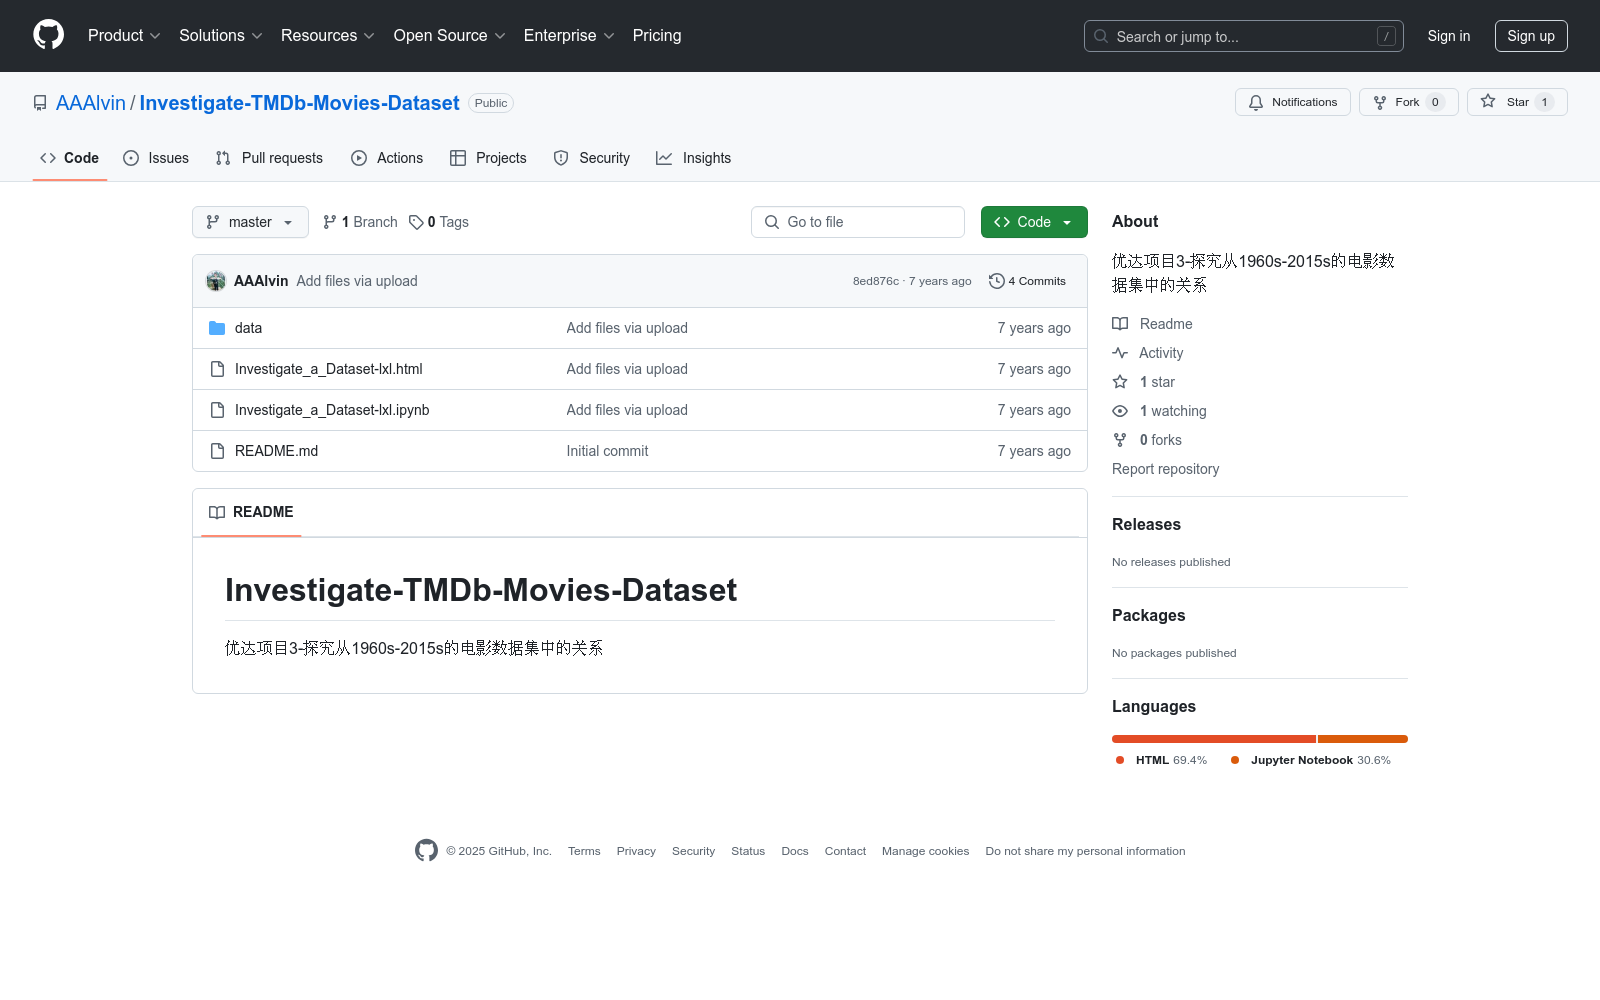Click the Readme book icon in About

click(1120, 324)
